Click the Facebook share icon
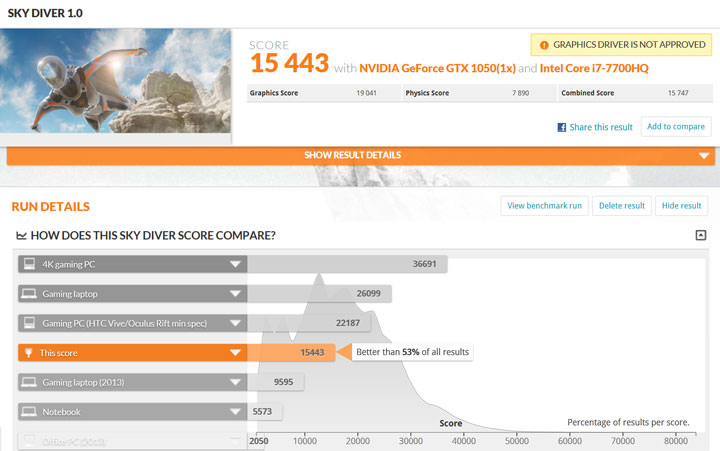 pyautogui.click(x=562, y=127)
